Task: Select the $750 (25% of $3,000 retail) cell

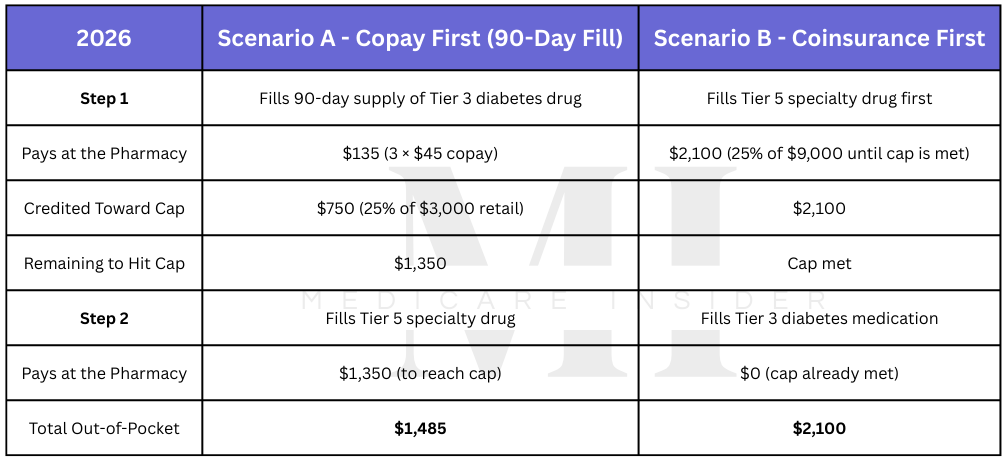Action: (420, 209)
